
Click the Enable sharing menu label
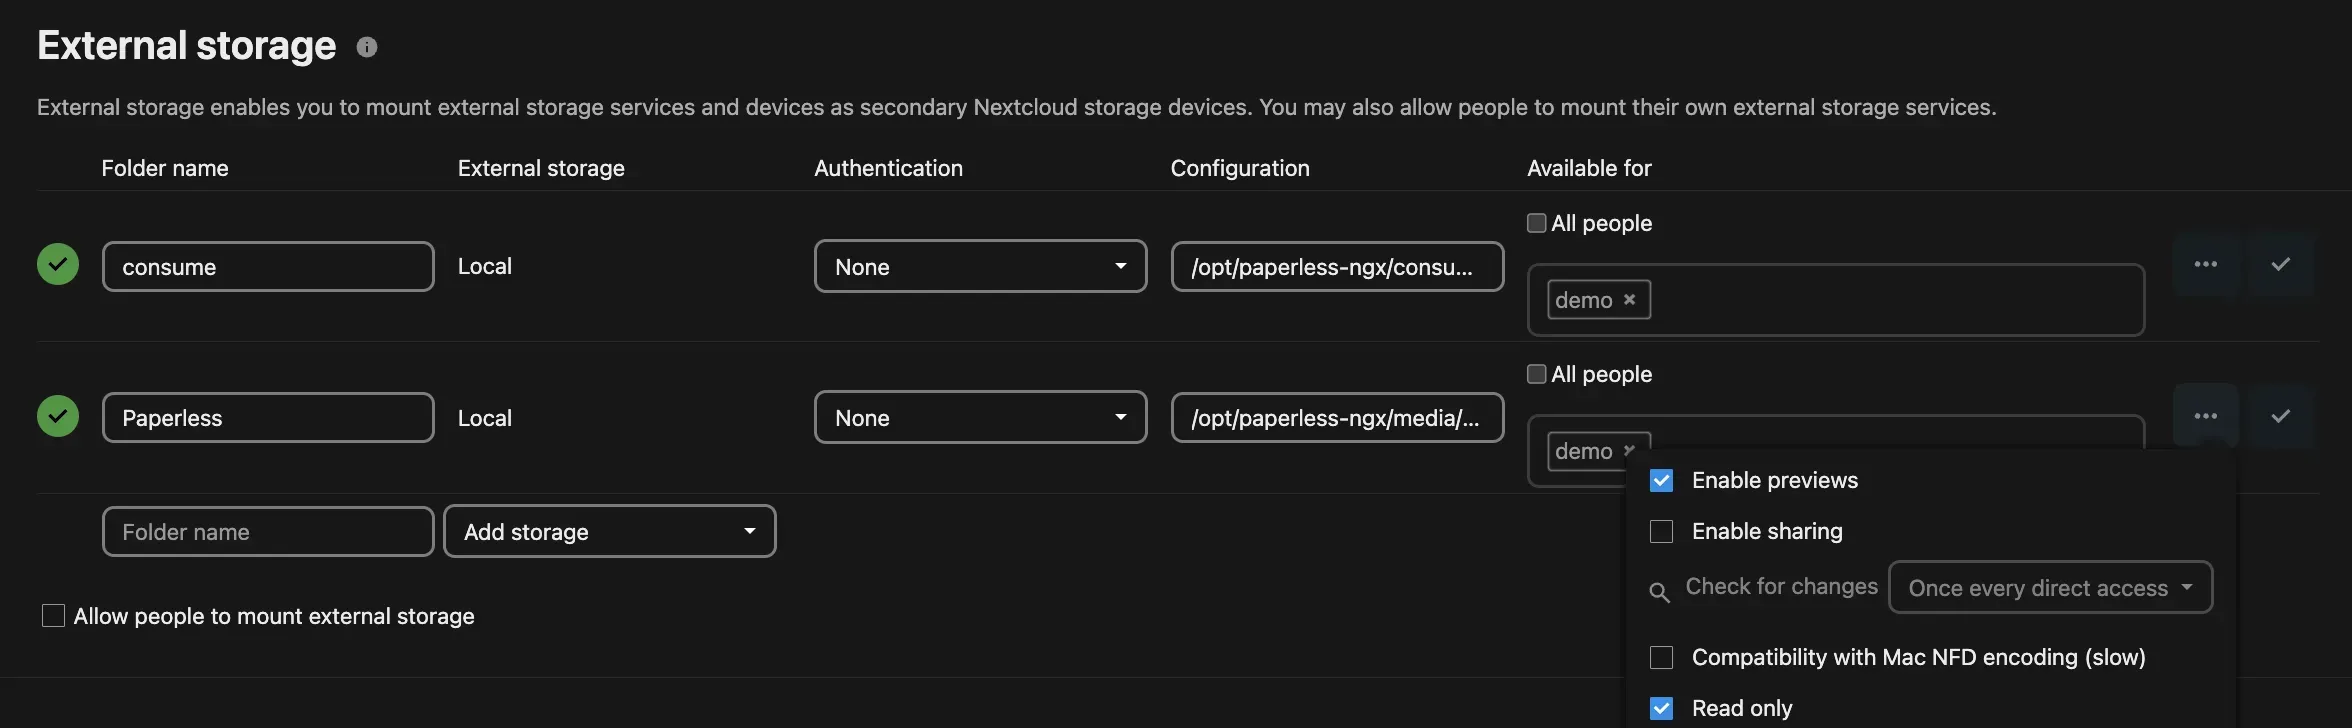(1767, 532)
